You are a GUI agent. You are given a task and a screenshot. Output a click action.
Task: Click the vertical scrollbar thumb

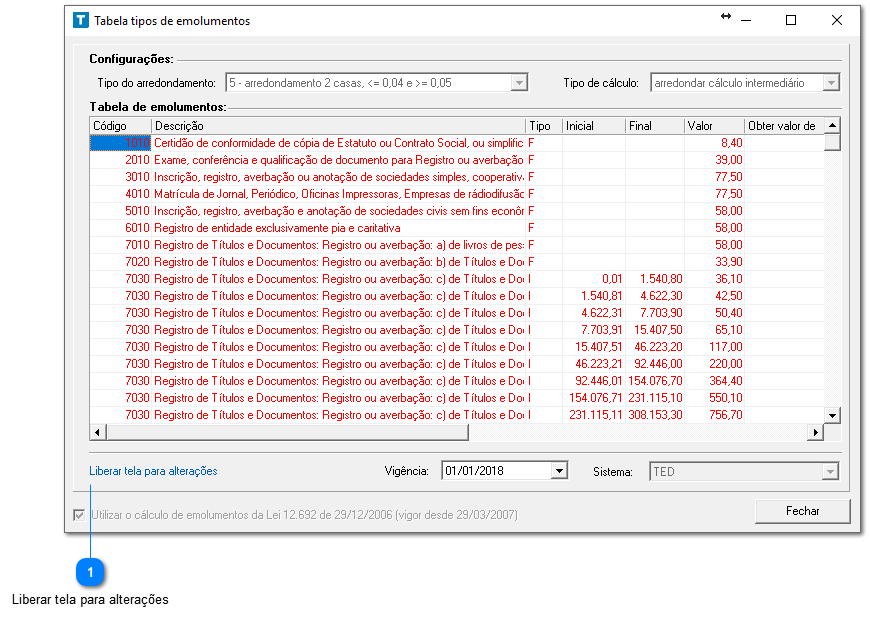[832, 143]
